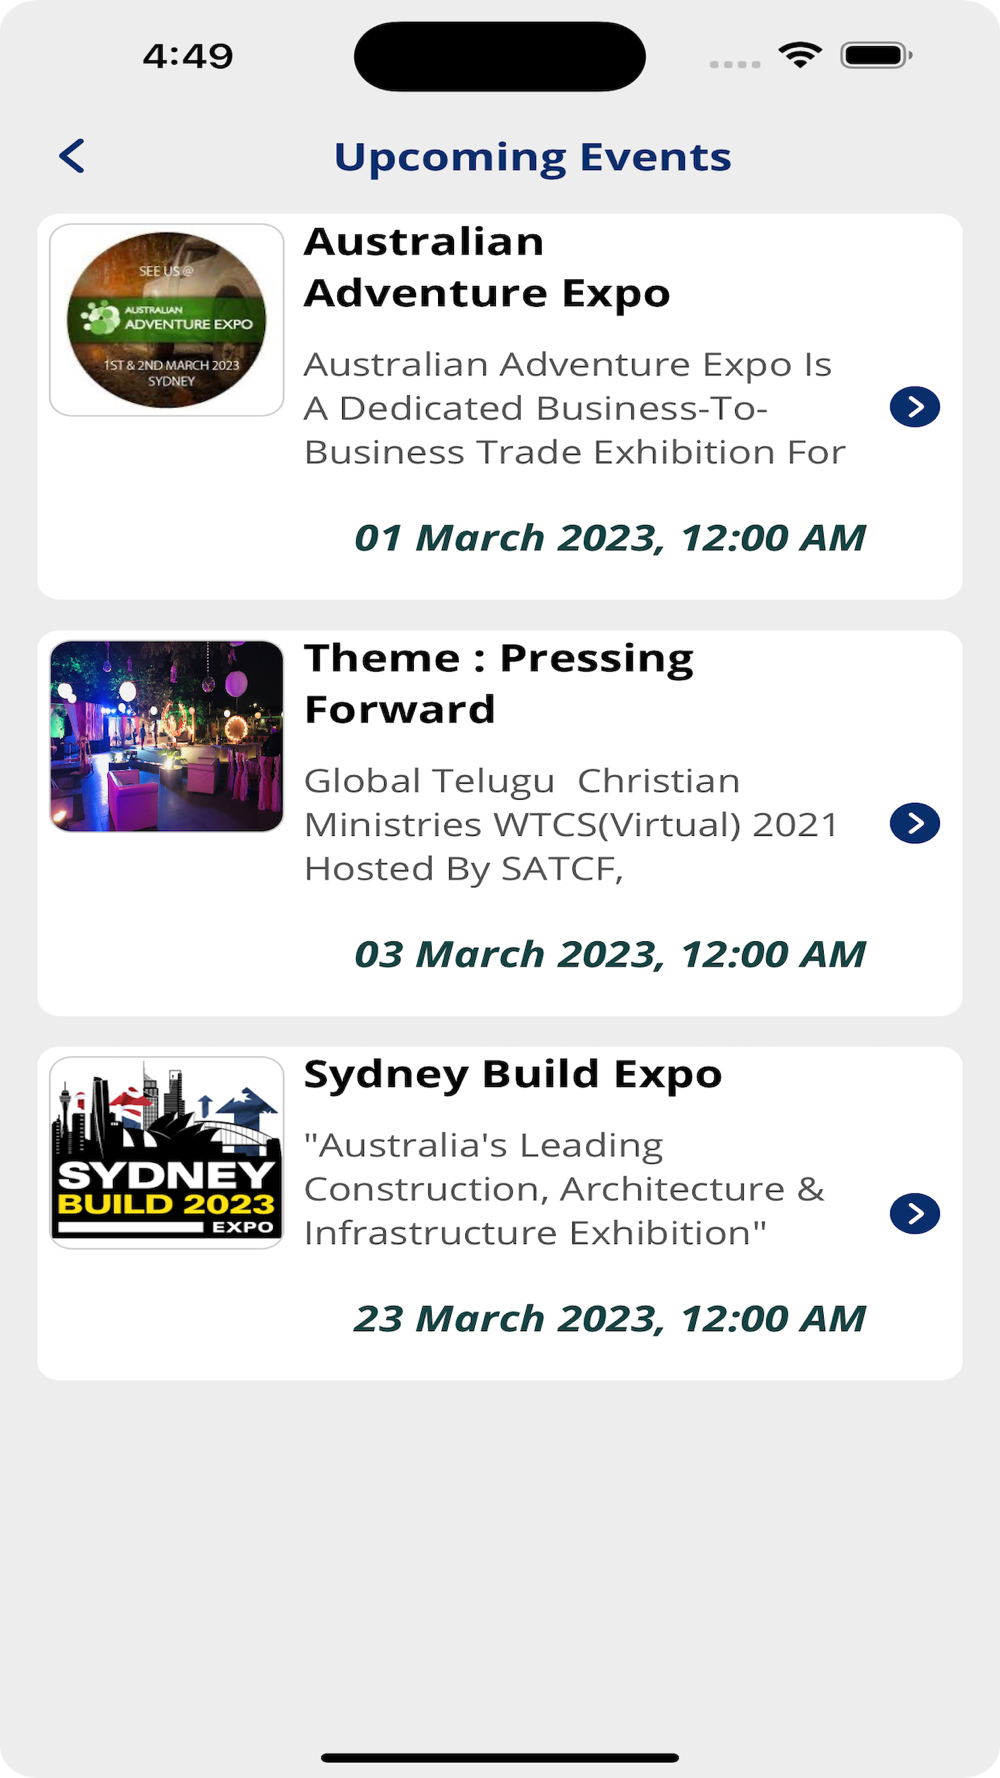Tap the Pressing Forward event photo
The image size is (1000, 1778).
(167, 736)
